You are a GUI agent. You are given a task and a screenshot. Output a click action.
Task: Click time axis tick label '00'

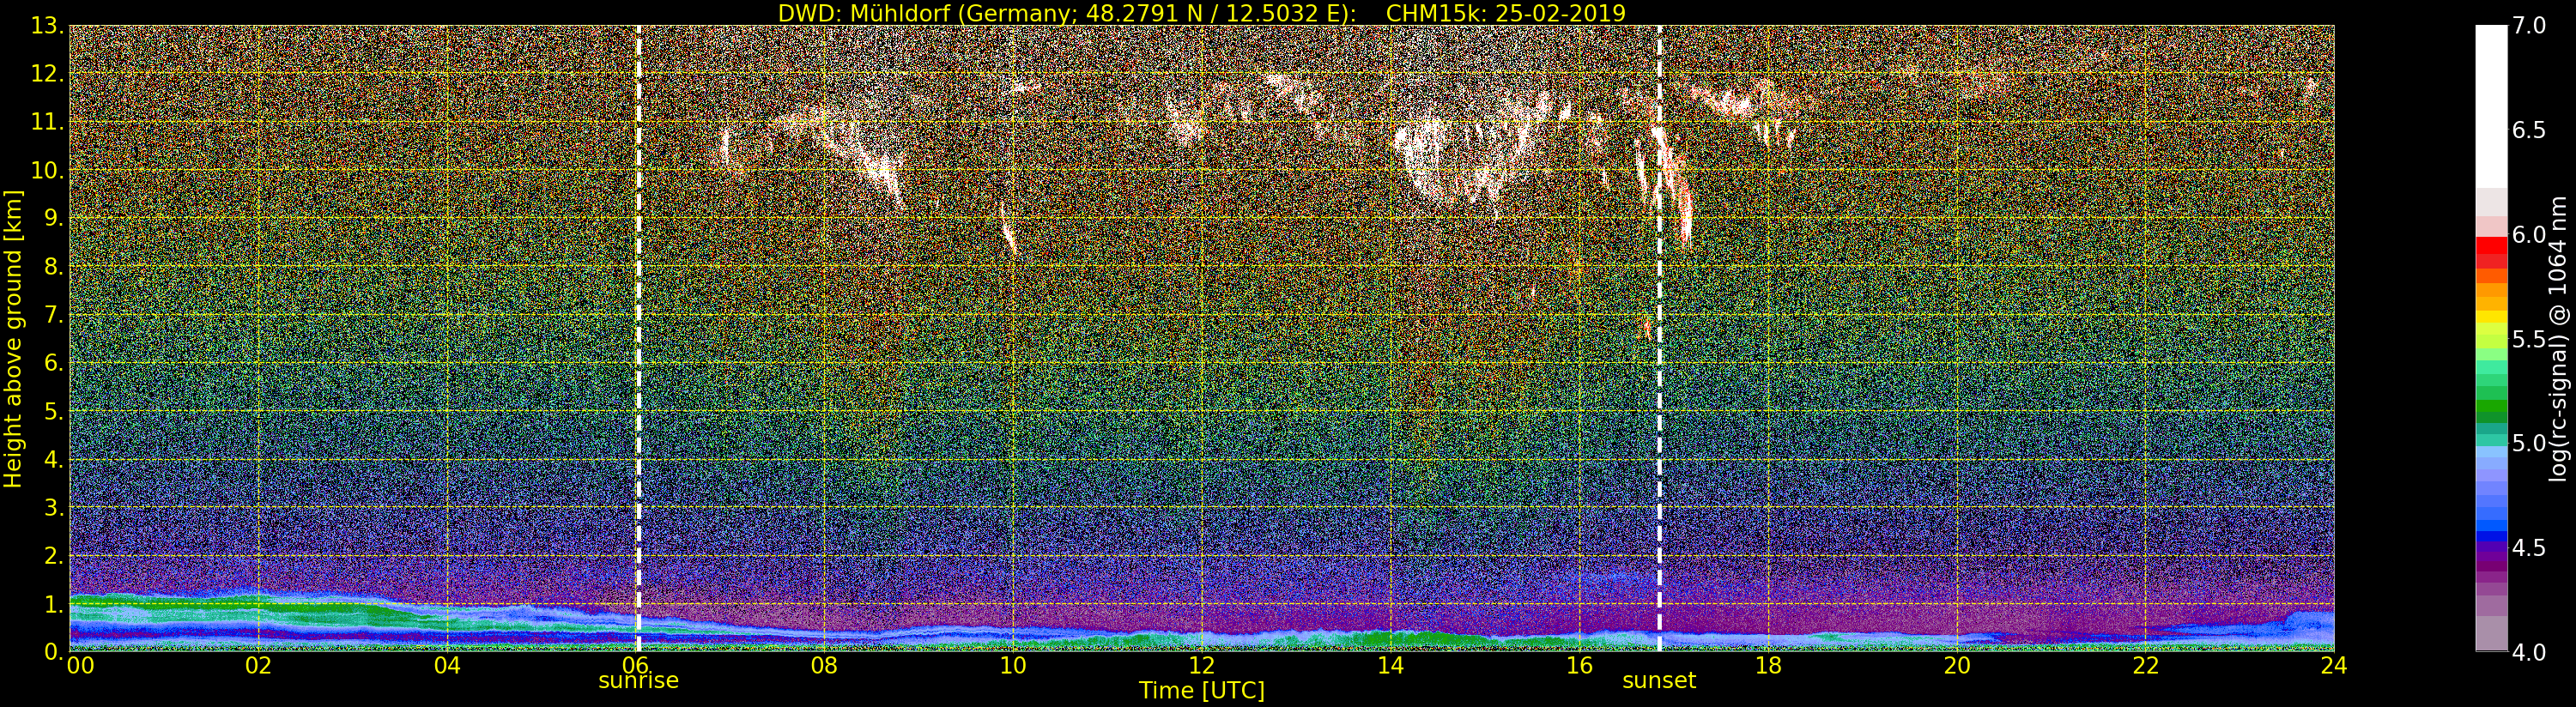point(80,666)
